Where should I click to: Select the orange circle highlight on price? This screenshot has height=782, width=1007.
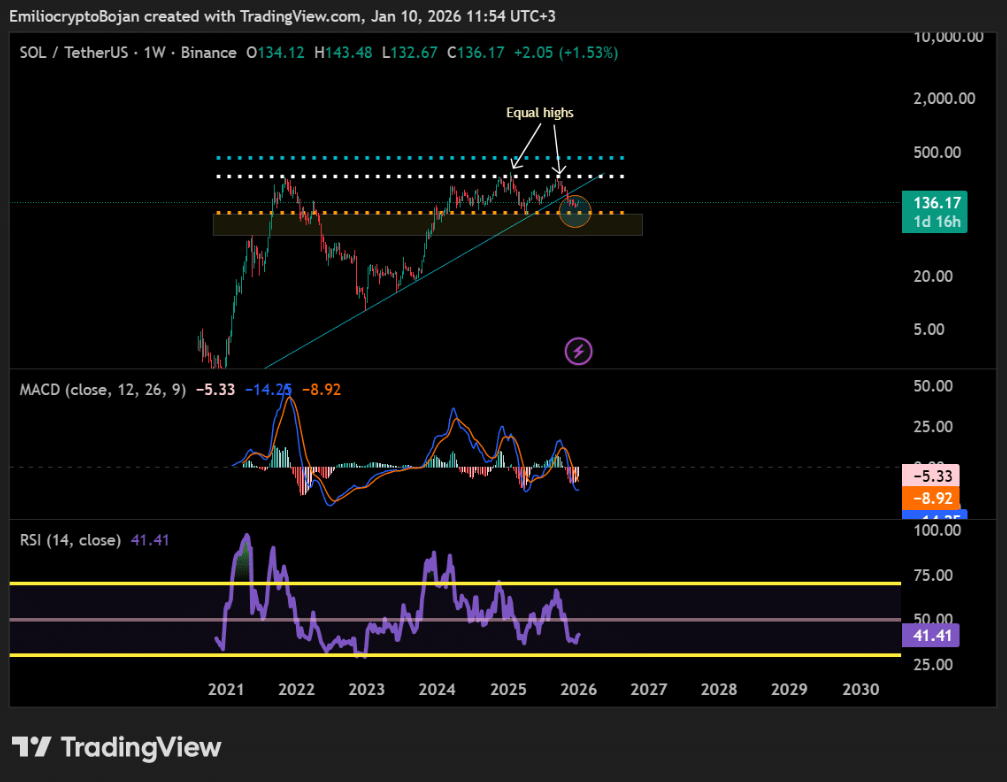(576, 211)
